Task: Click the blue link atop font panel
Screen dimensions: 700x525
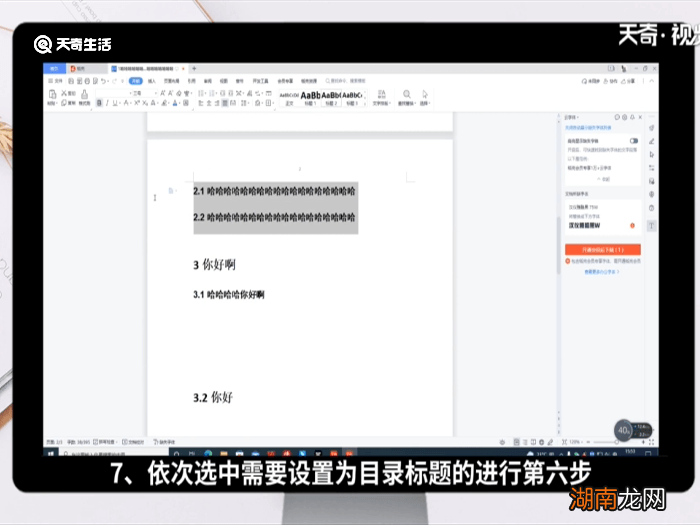Action: pos(588,128)
